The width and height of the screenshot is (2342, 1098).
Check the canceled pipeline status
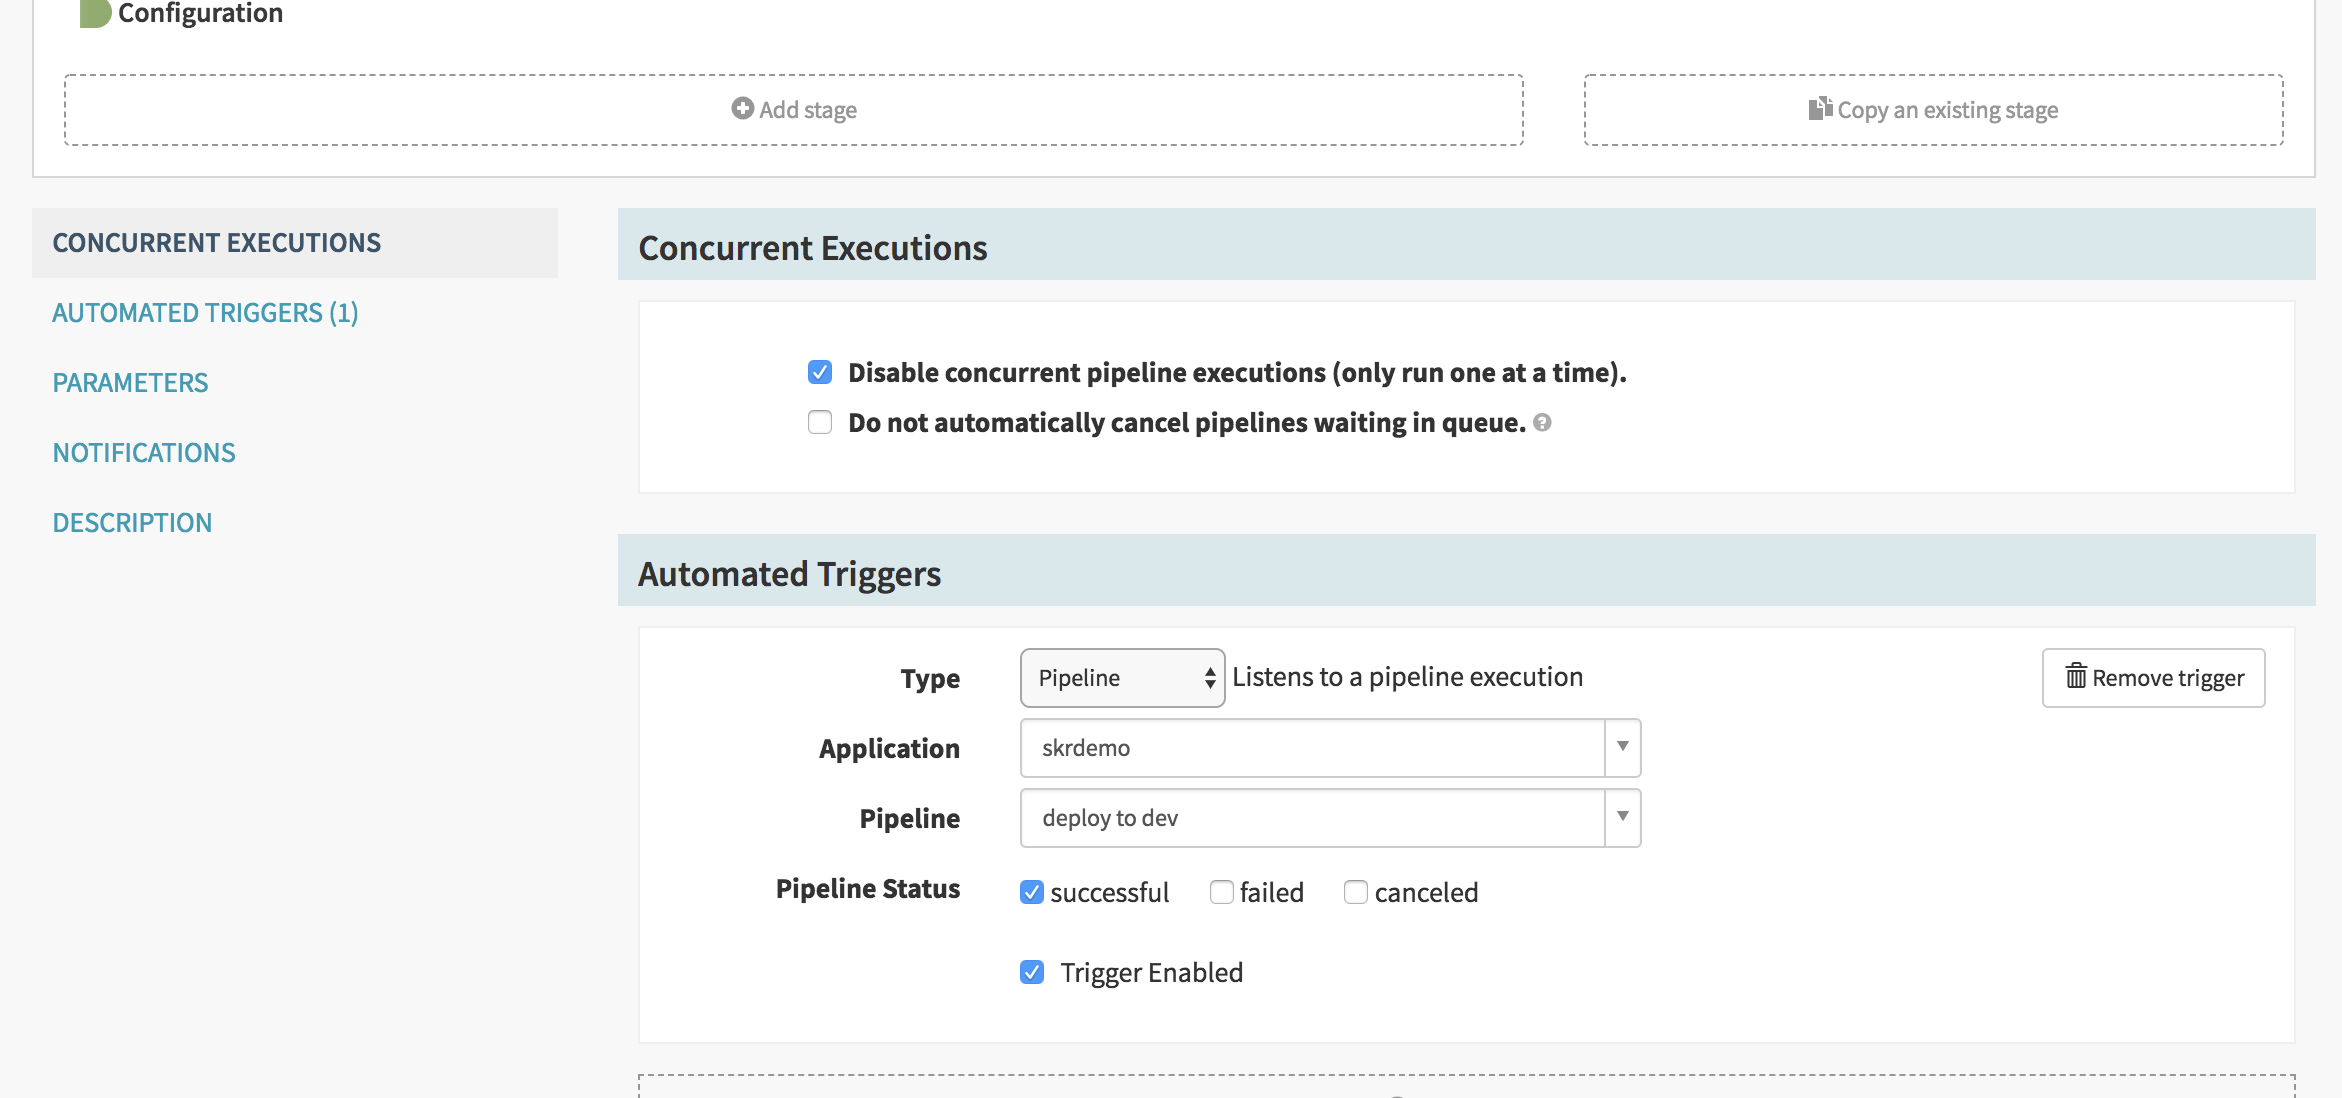[x=1355, y=892]
